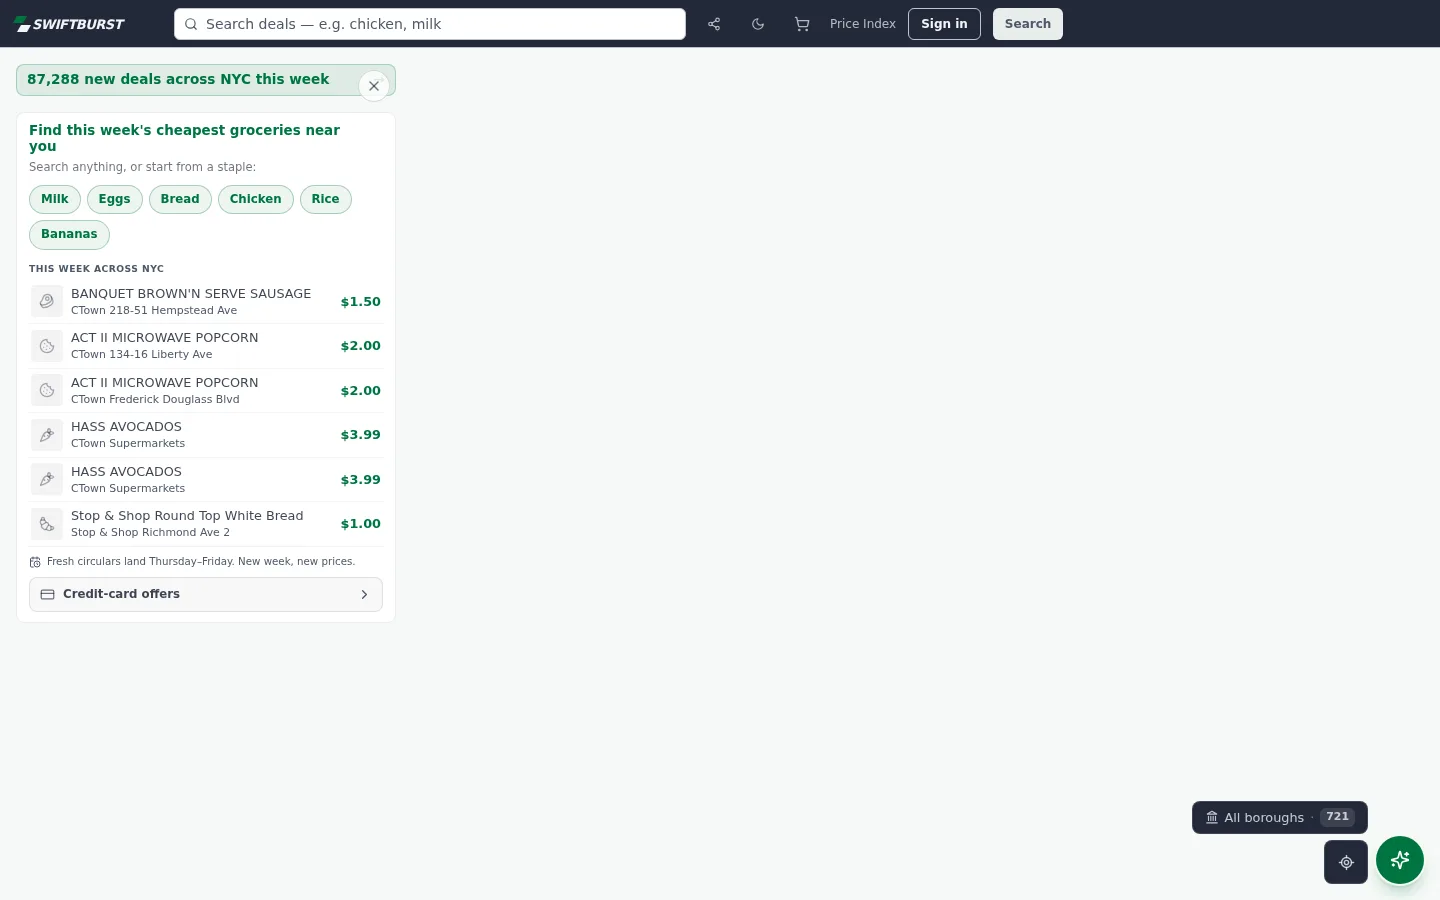
Task: Open Act II Popcorn at Liberty Ave
Action: (206, 346)
